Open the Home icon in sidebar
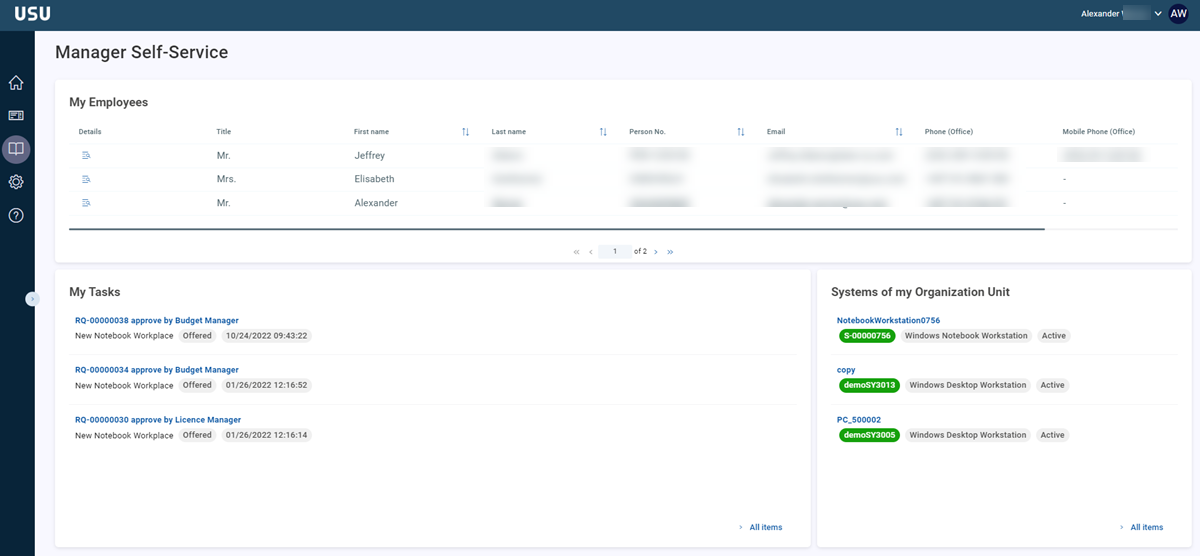 [x=16, y=83]
